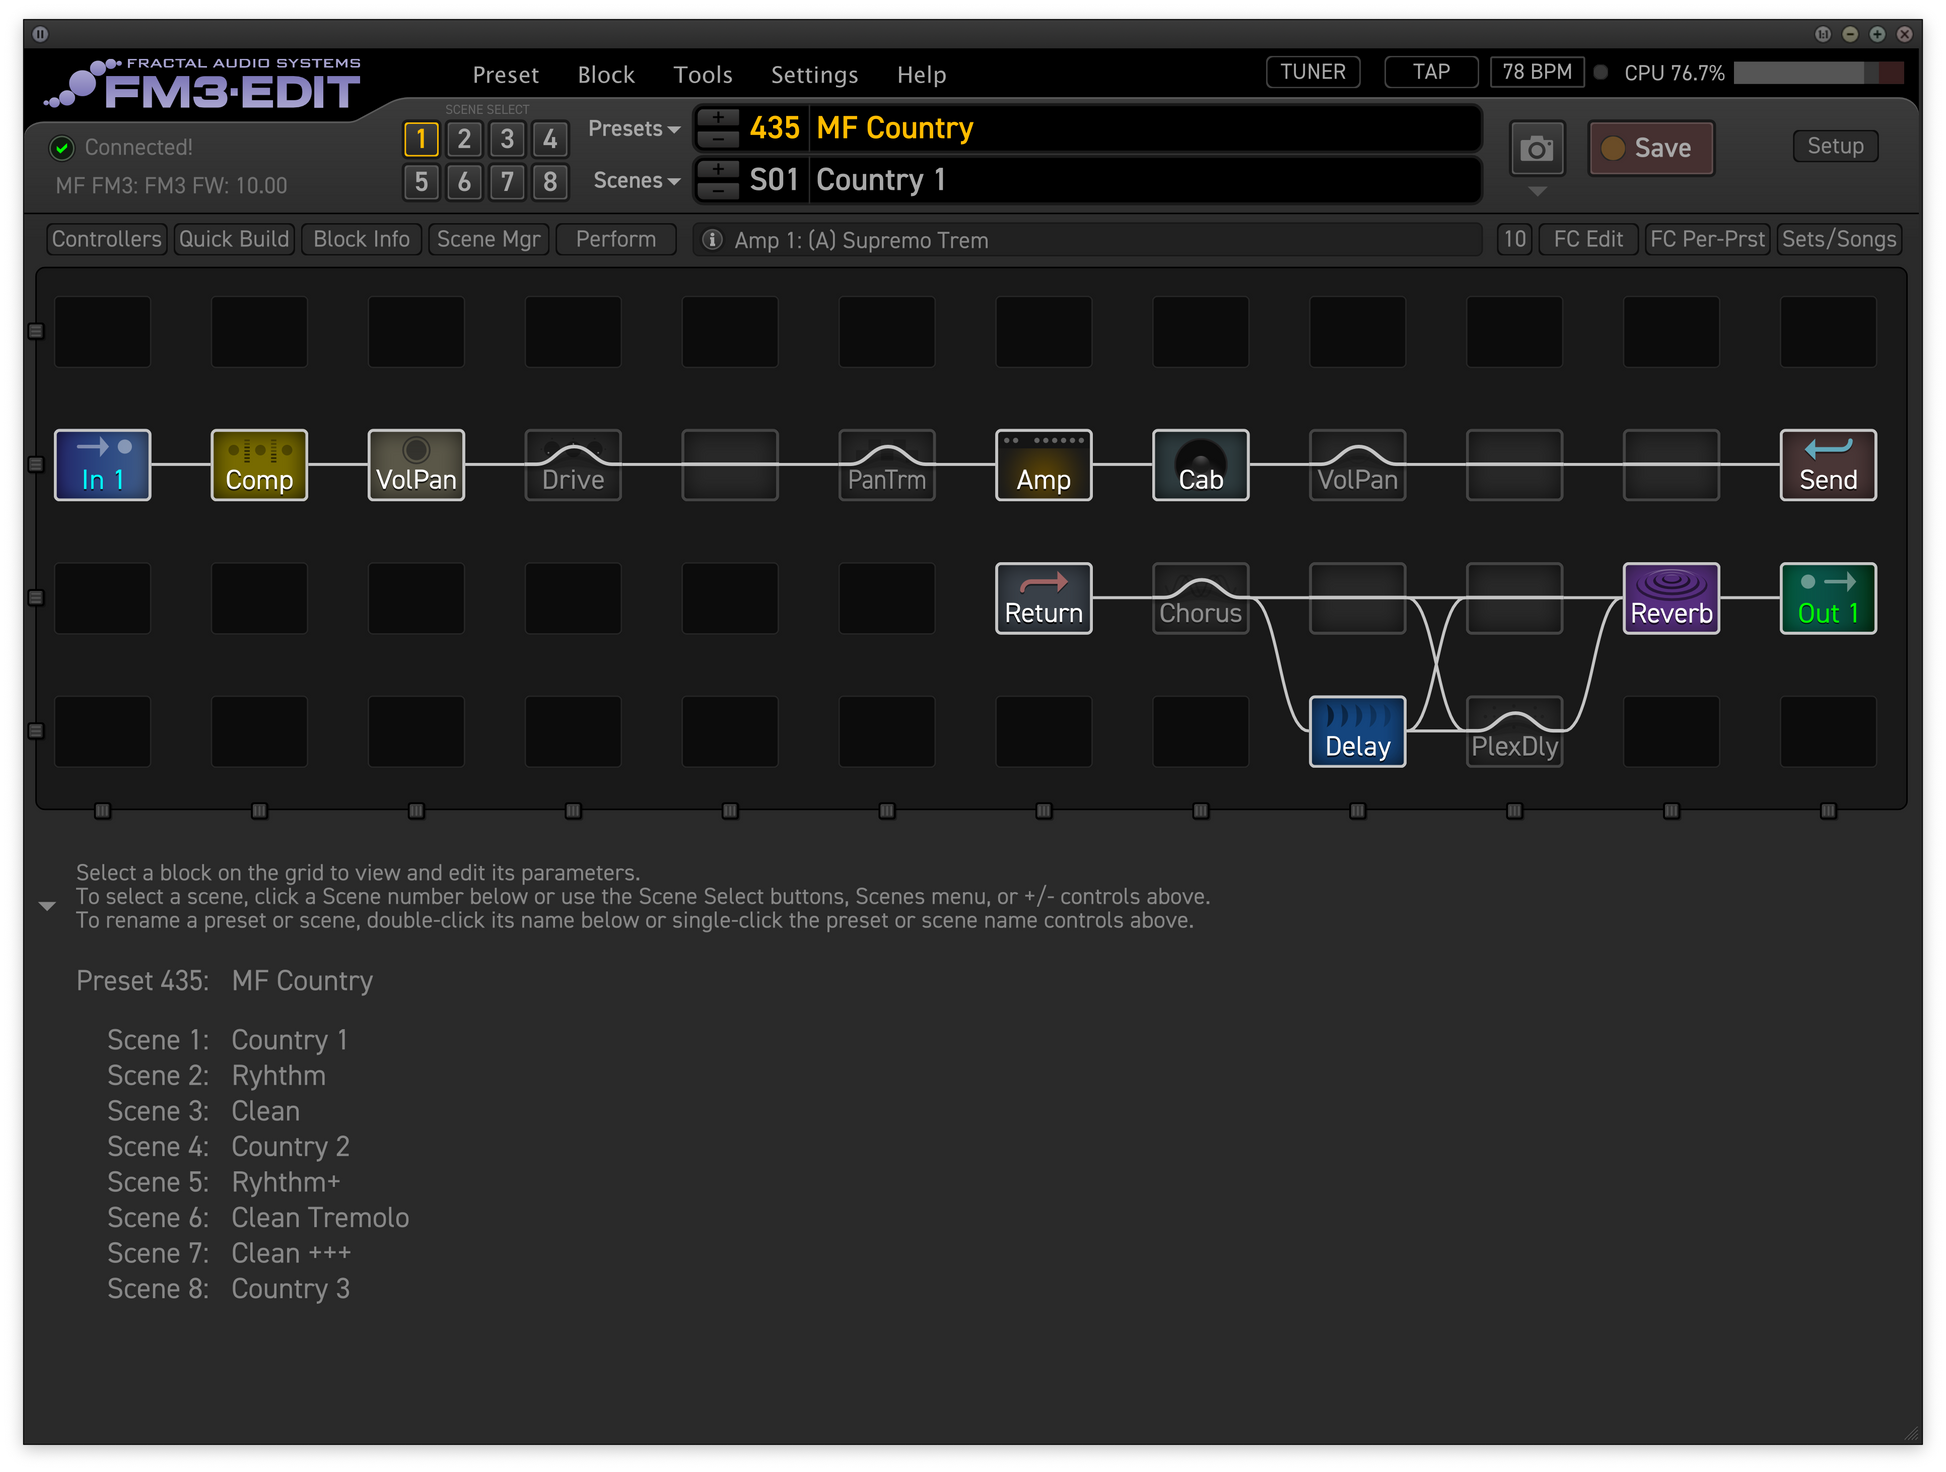Image resolution: width=1946 pixels, height=1472 pixels.
Task: Select the Delay block icon
Action: point(1357,732)
